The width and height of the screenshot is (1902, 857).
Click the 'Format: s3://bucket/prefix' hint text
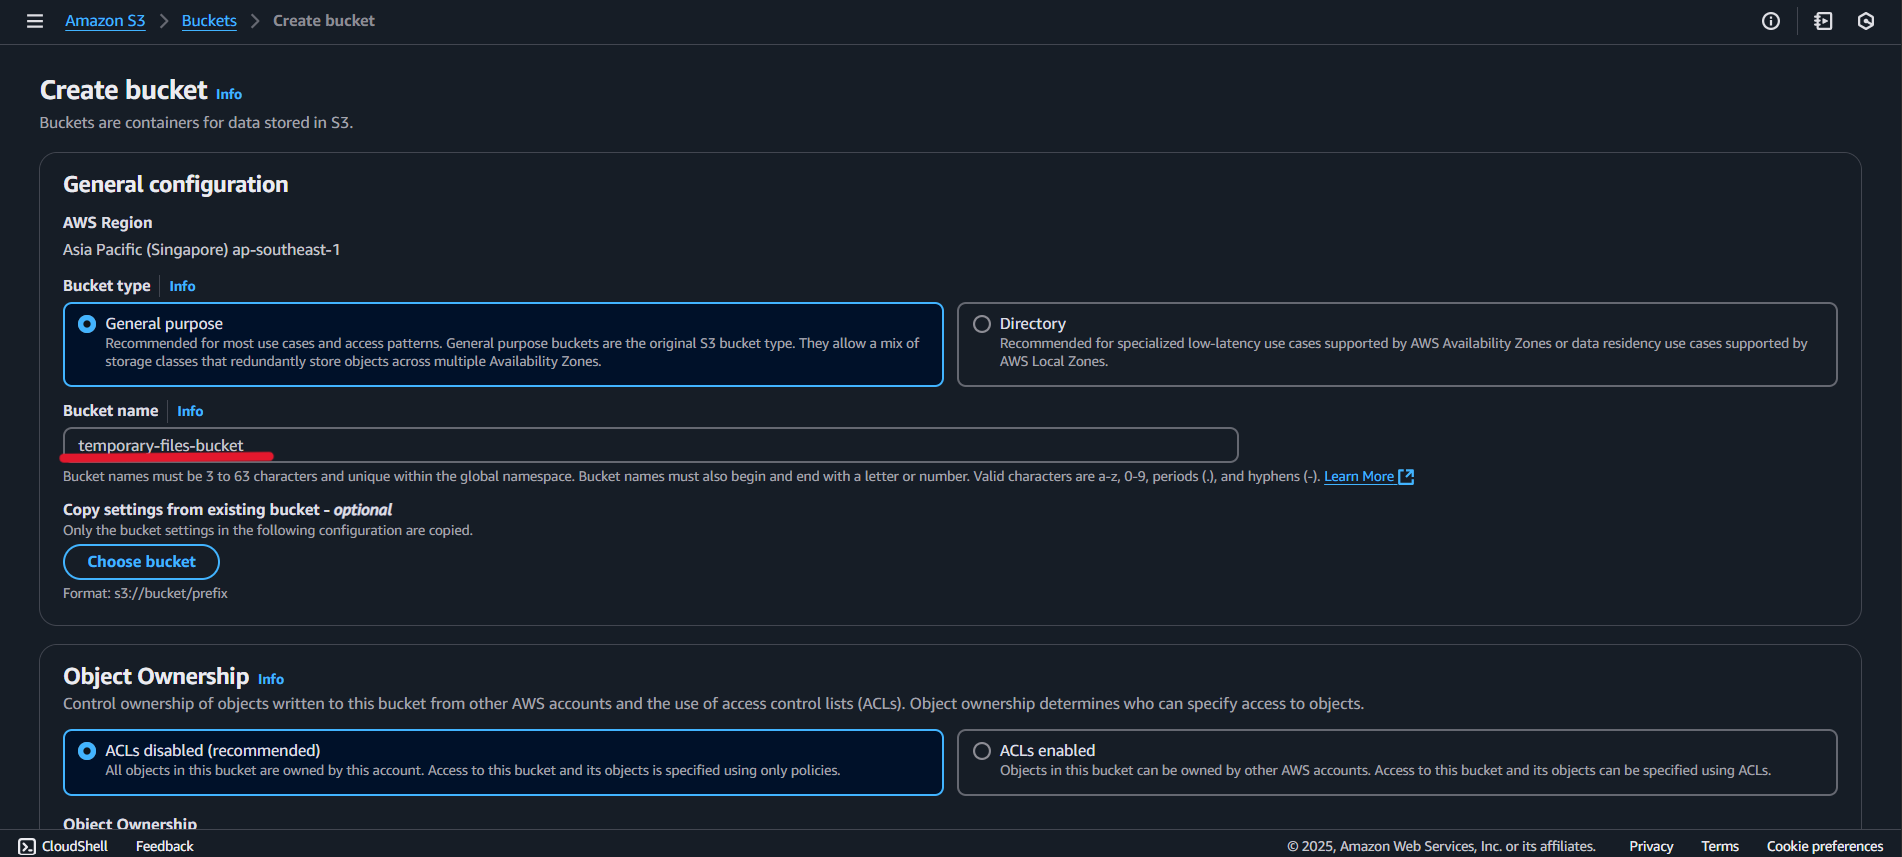[145, 593]
